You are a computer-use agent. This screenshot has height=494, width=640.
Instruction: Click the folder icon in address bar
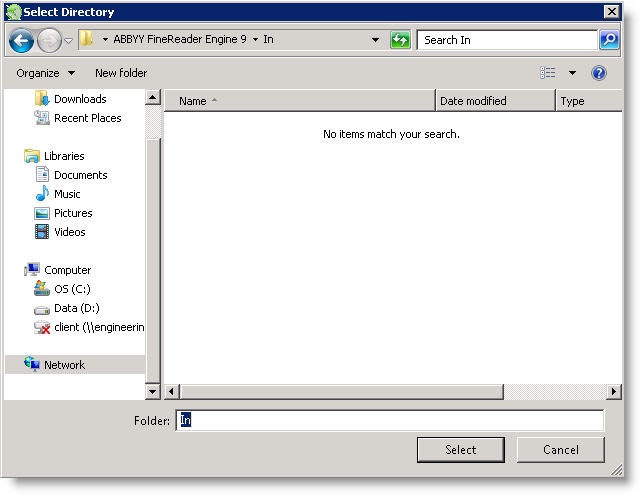point(86,39)
